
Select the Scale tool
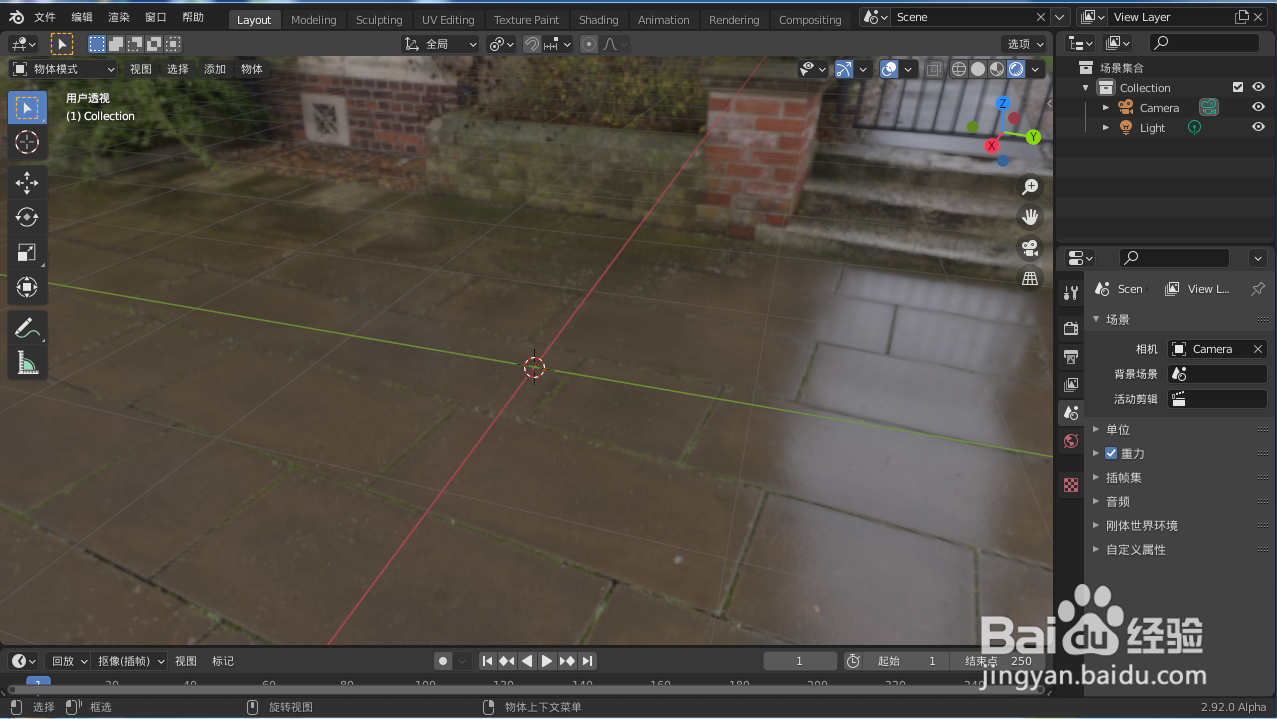pyautogui.click(x=27, y=252)
